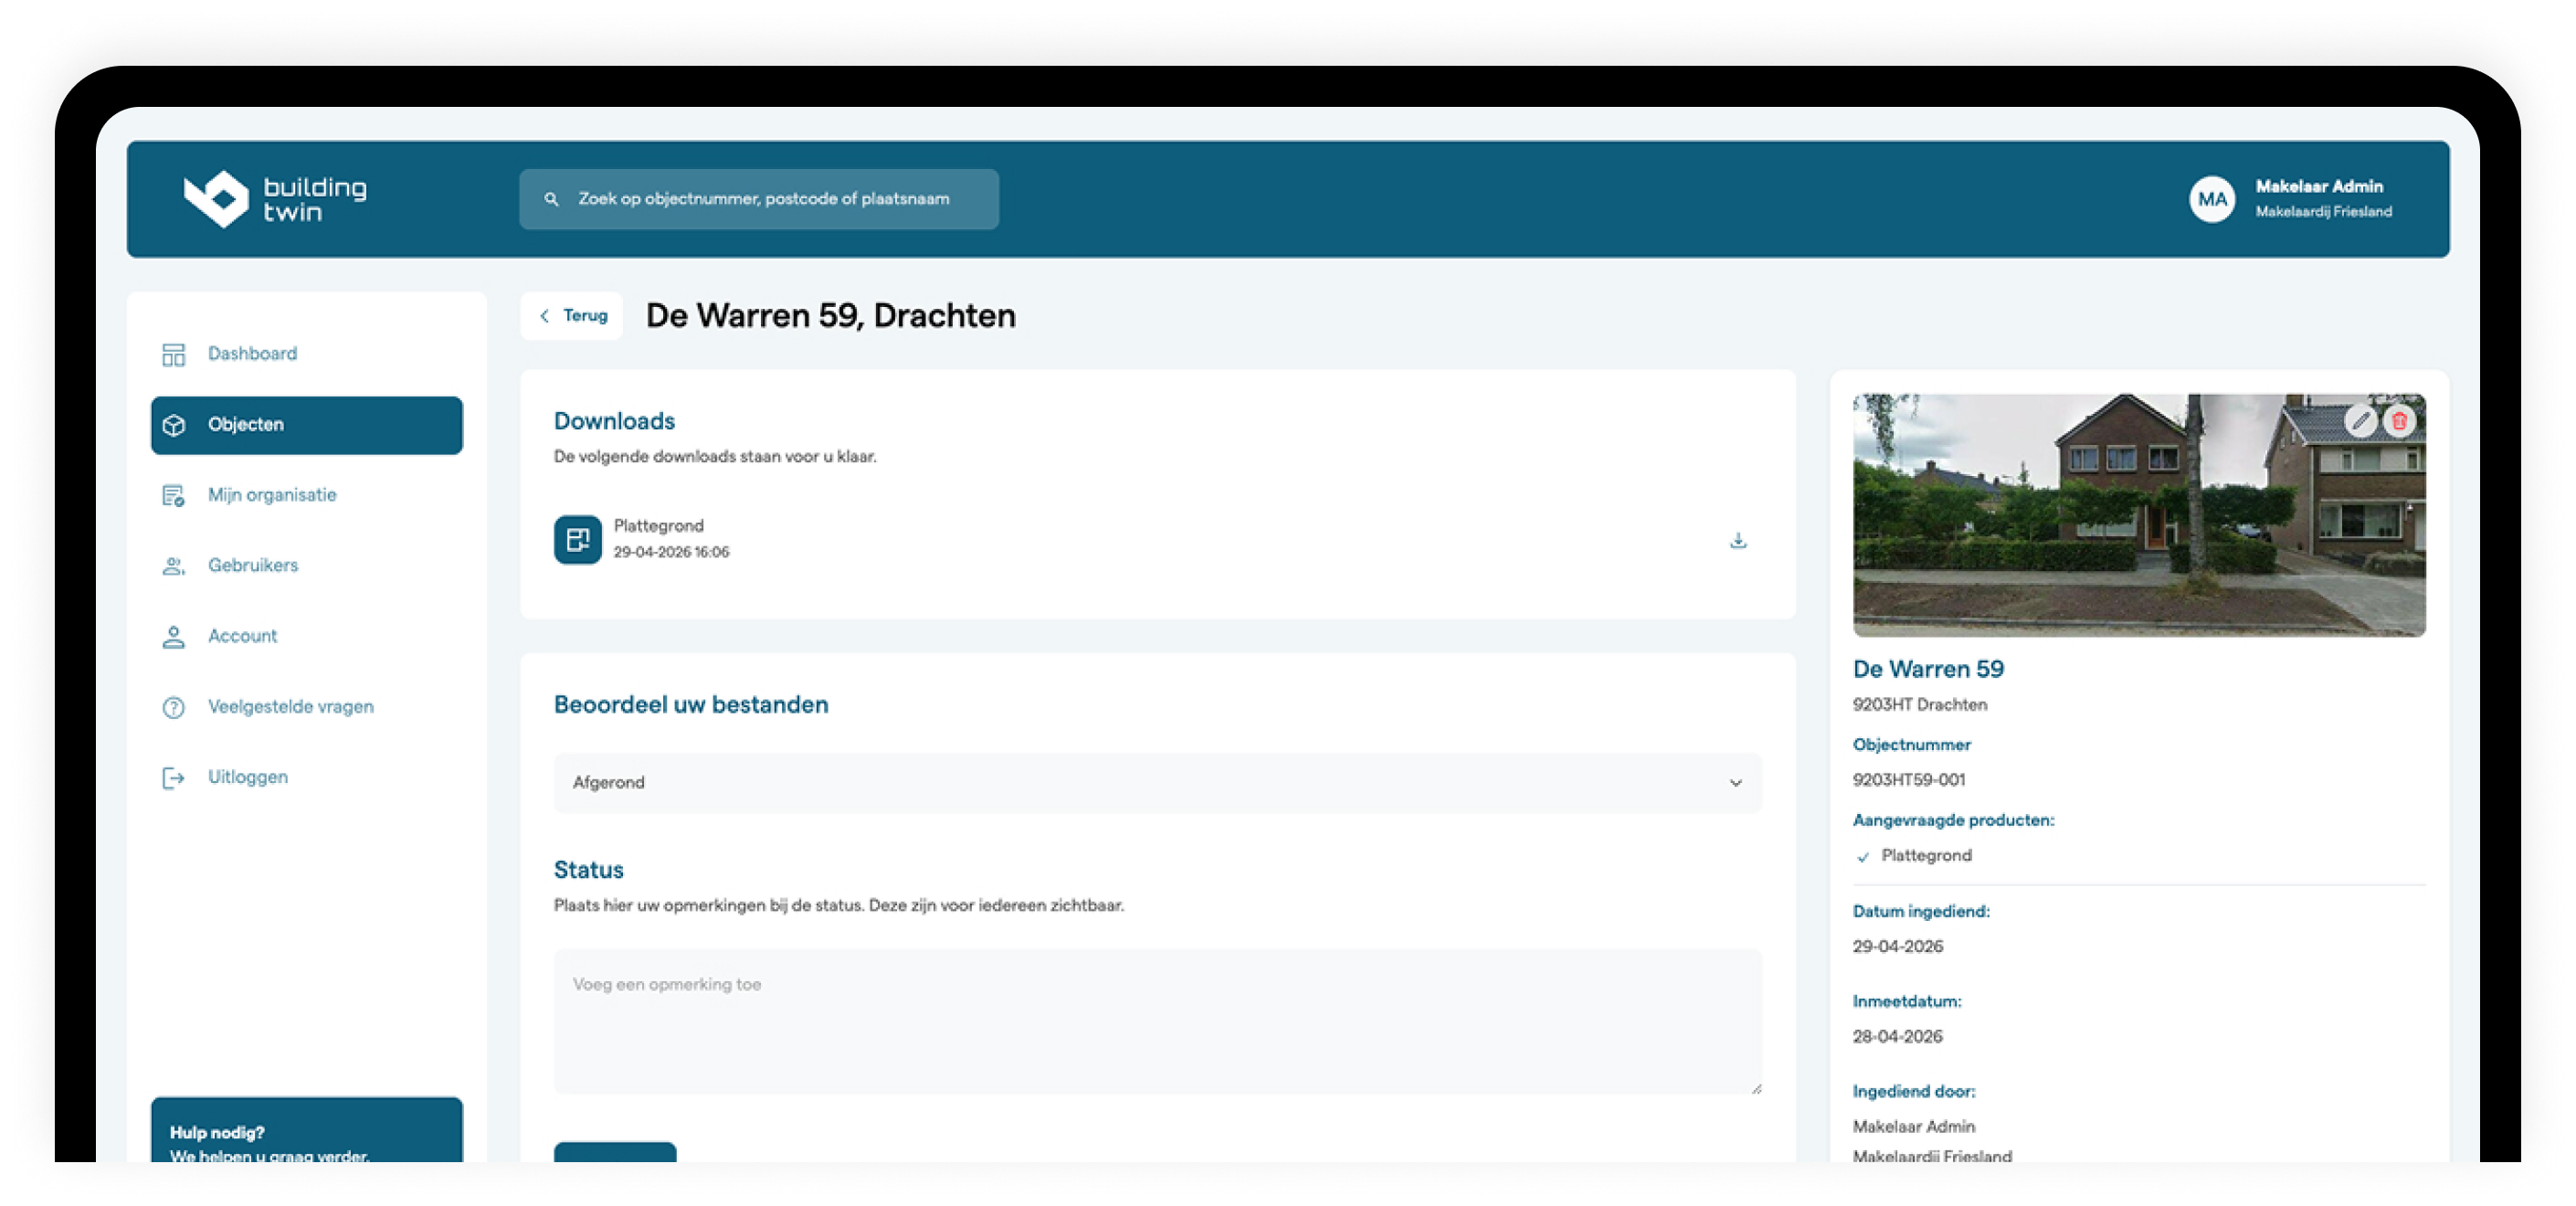The image size is (2576, 1206).
Task: Go back with the Terug button
Action: pos(572,316)
